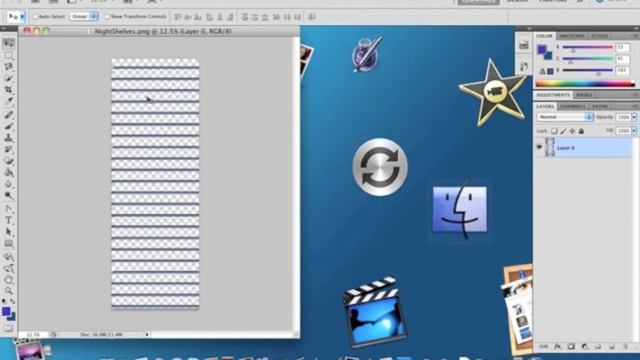Hide Layer 0 using eye icon
The height and width of the screenshot is (360, 640).
pos(539,147)
